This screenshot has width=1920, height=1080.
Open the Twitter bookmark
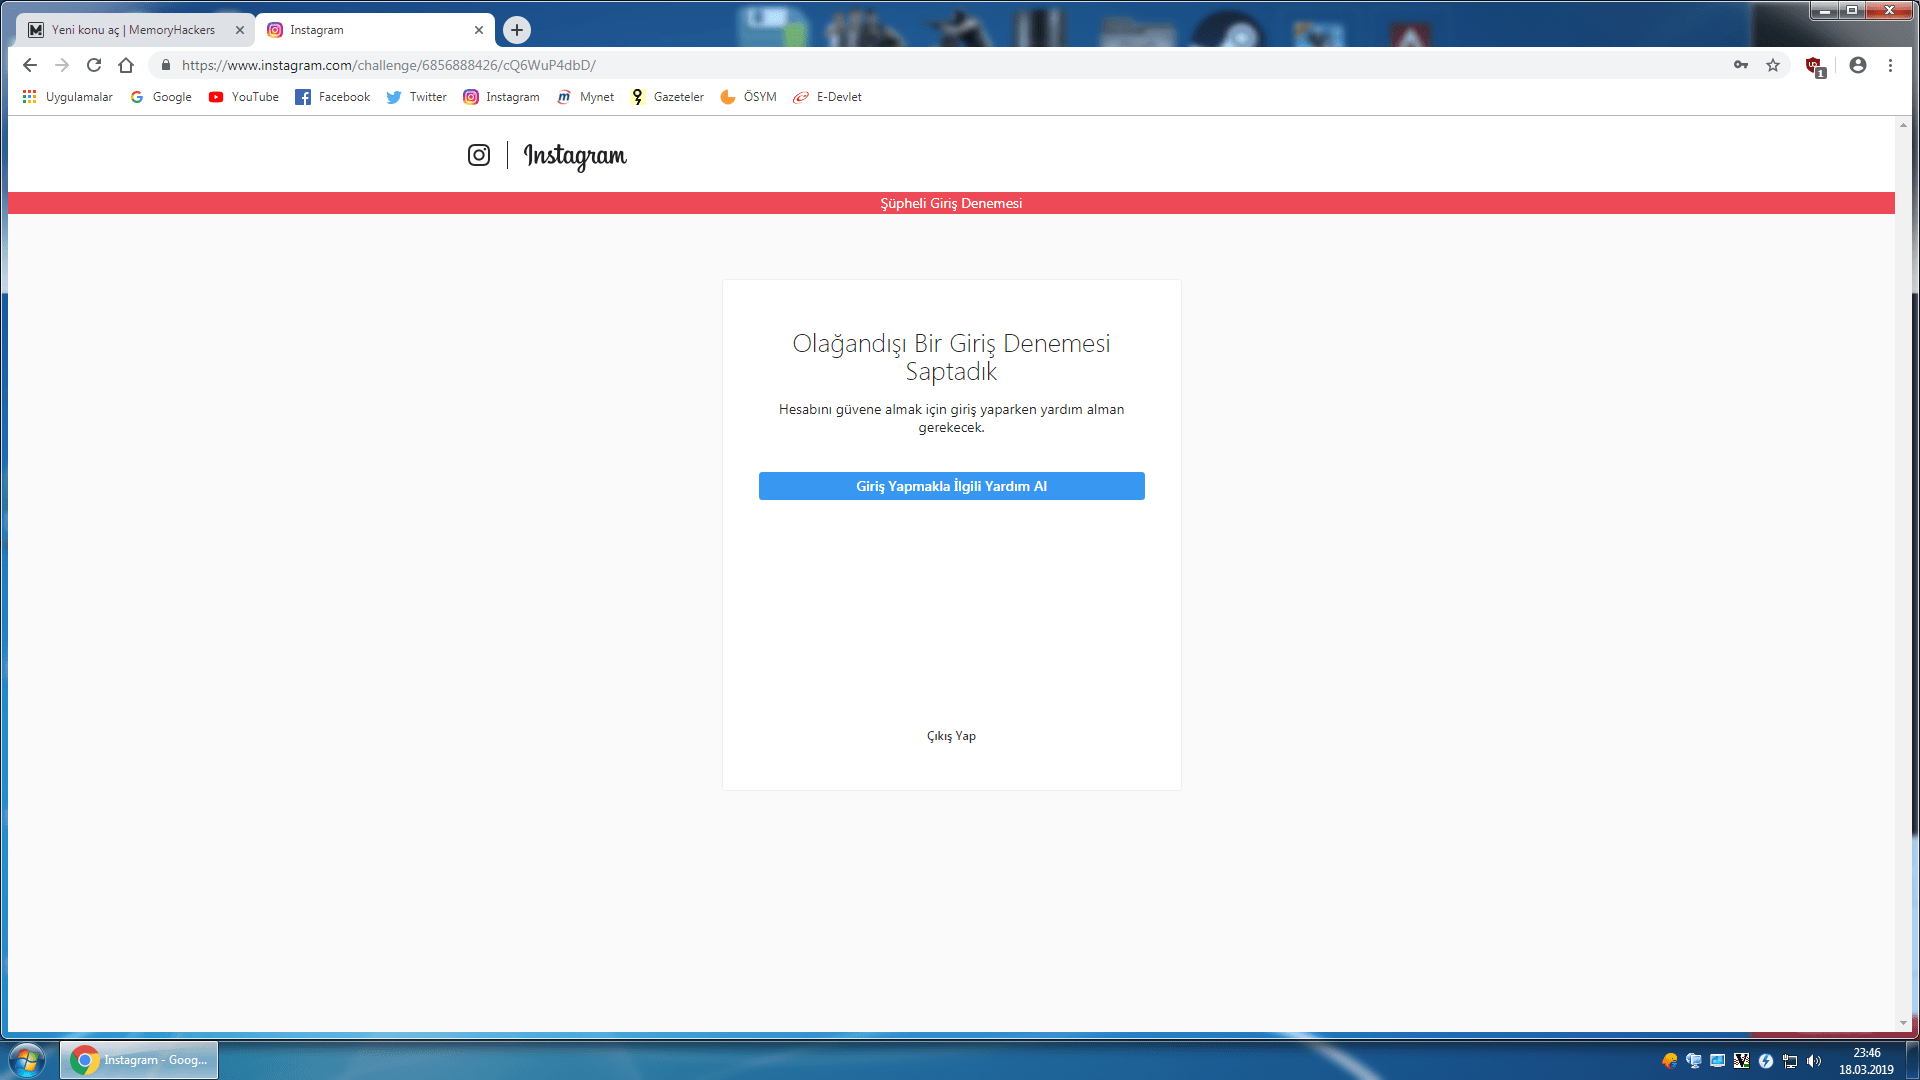(x=417, y=97)
